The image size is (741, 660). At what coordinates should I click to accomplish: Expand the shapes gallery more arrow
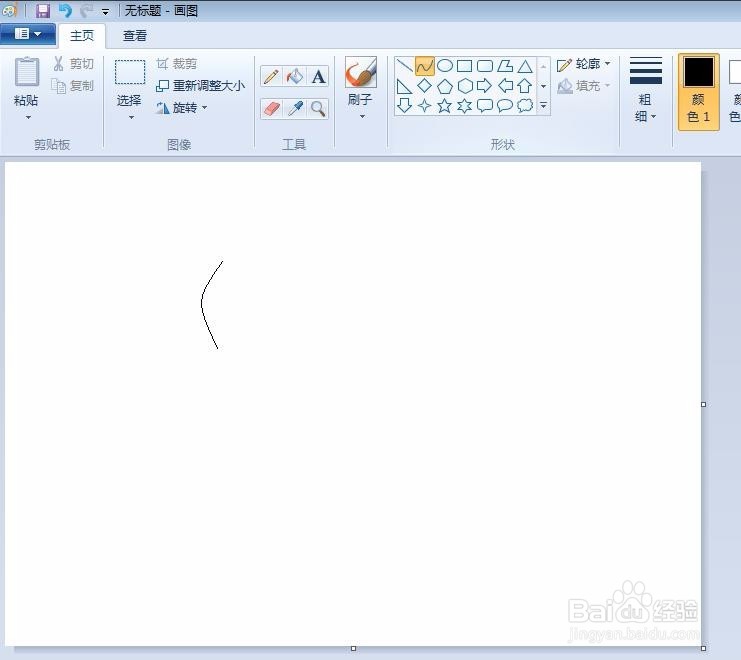click(x=543, y=105)
